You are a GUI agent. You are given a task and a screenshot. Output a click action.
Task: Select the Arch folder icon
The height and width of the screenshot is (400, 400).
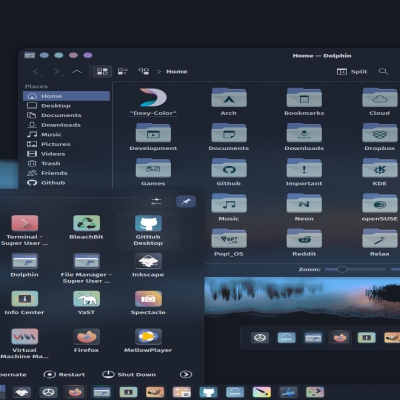click(x=229, y=97)
